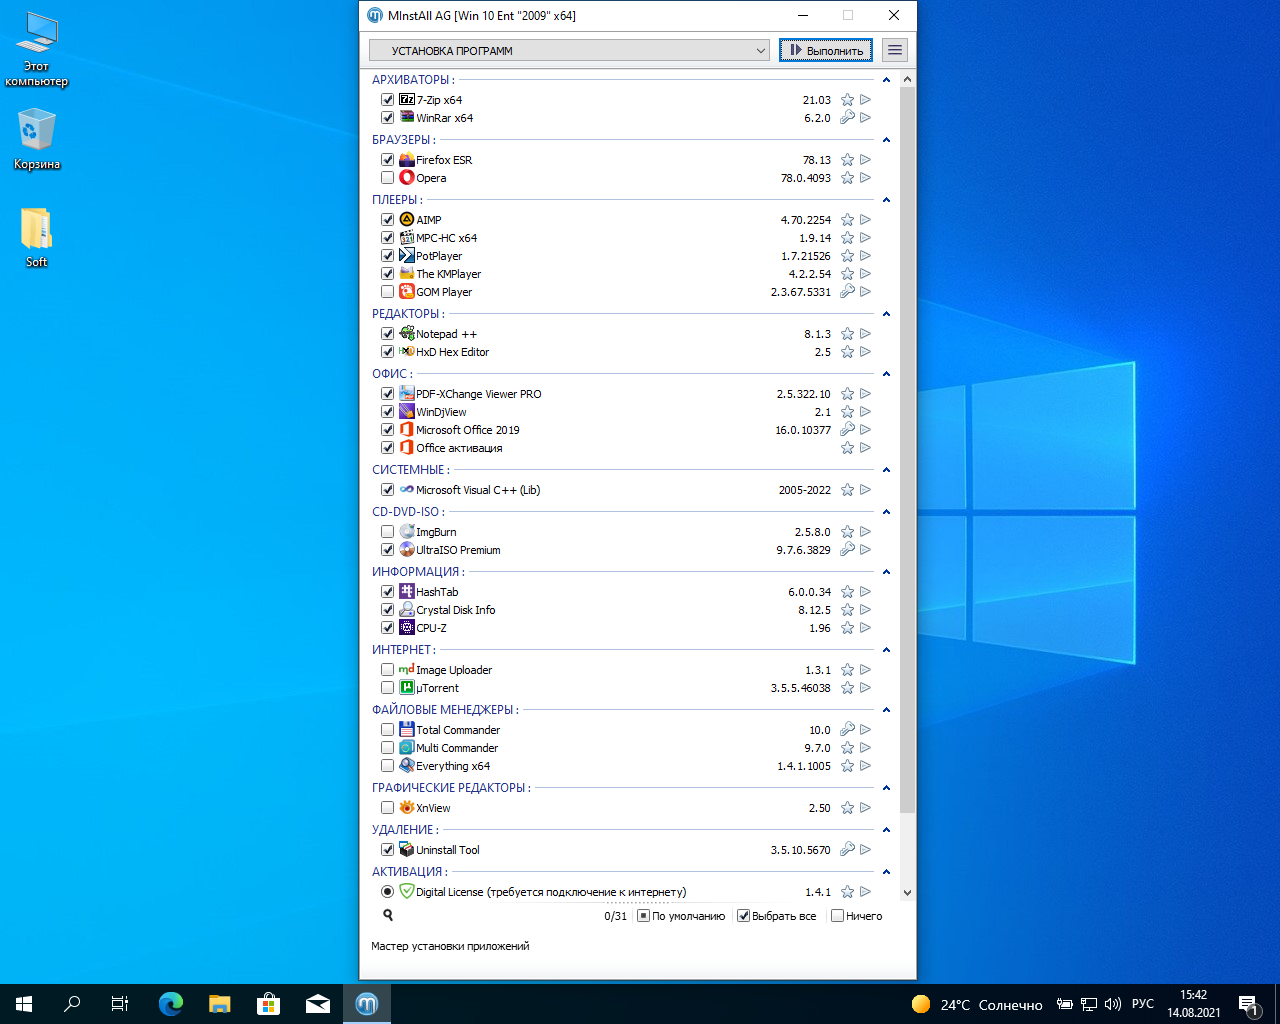Enable the Opera checkbox
The image size is (1280, 1024).
click(x=387, y=178)
